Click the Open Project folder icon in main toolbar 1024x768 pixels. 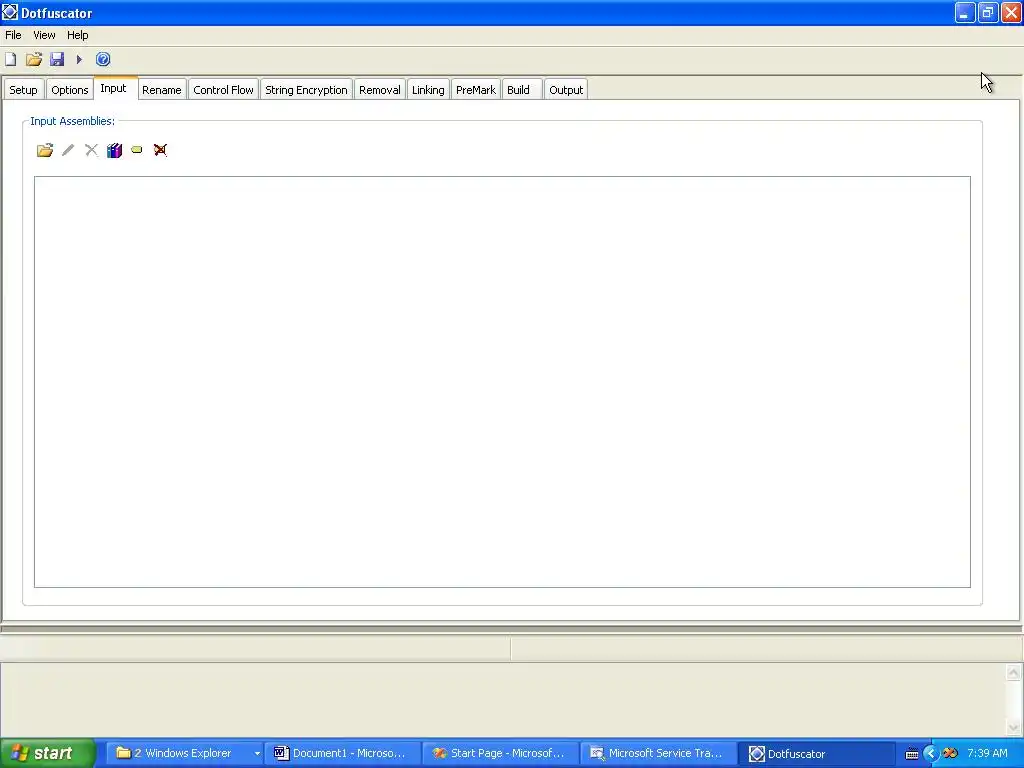pos(34,59)
